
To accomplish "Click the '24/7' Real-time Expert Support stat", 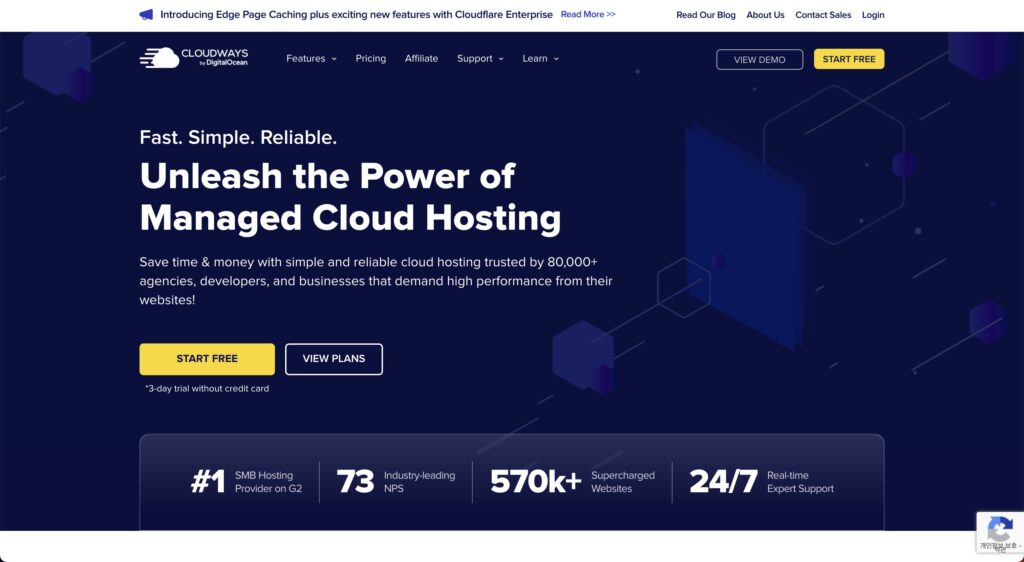I will pos(761,482).
